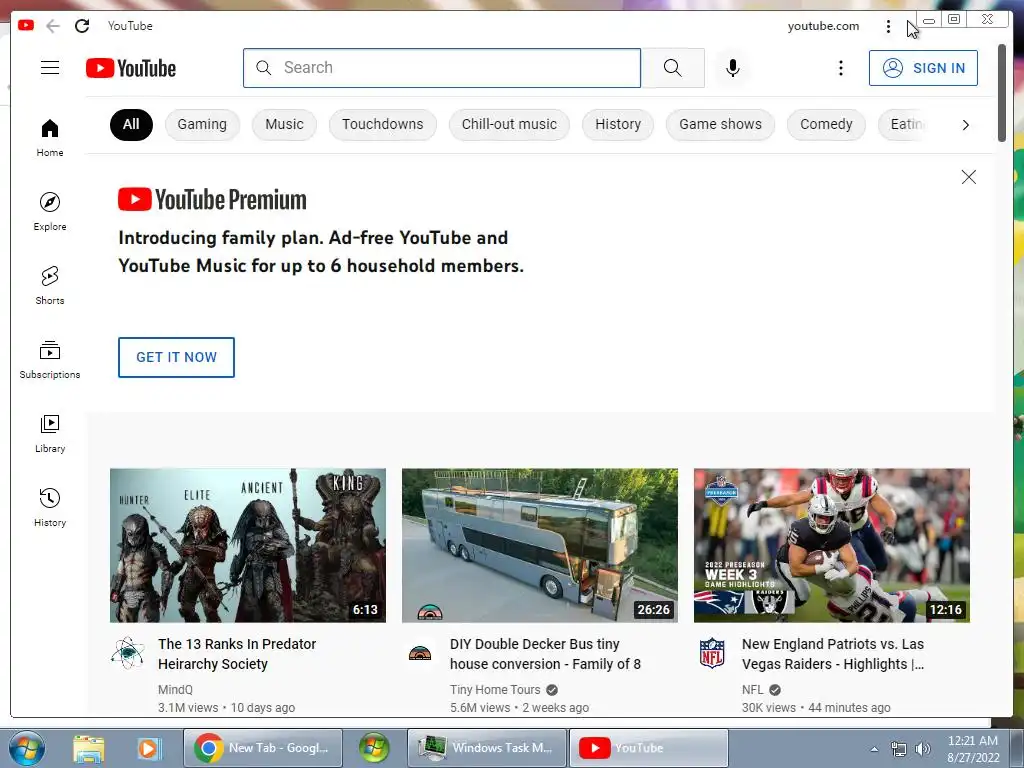Screen dimensions: 1024x768
Task: Click the YouTube app icon in the title bar
Action: [26, 25]
